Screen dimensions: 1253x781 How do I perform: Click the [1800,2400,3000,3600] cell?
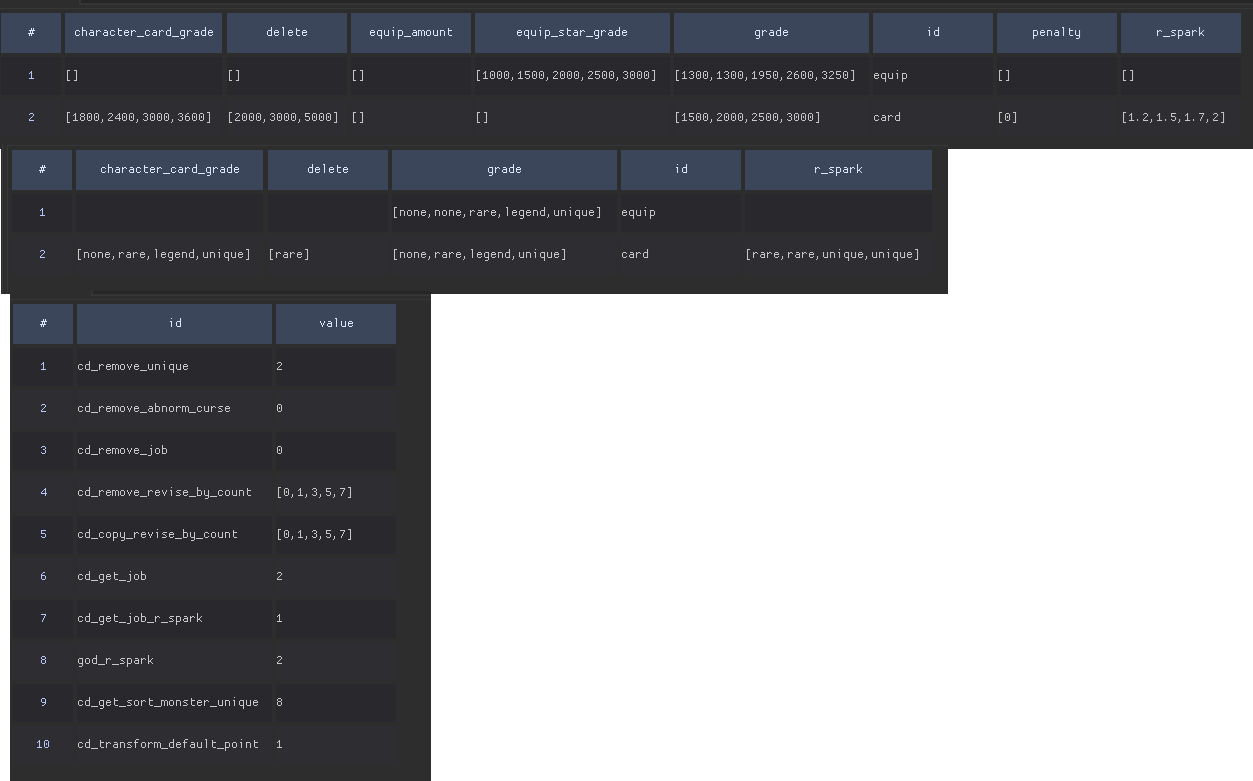[144, 117]
